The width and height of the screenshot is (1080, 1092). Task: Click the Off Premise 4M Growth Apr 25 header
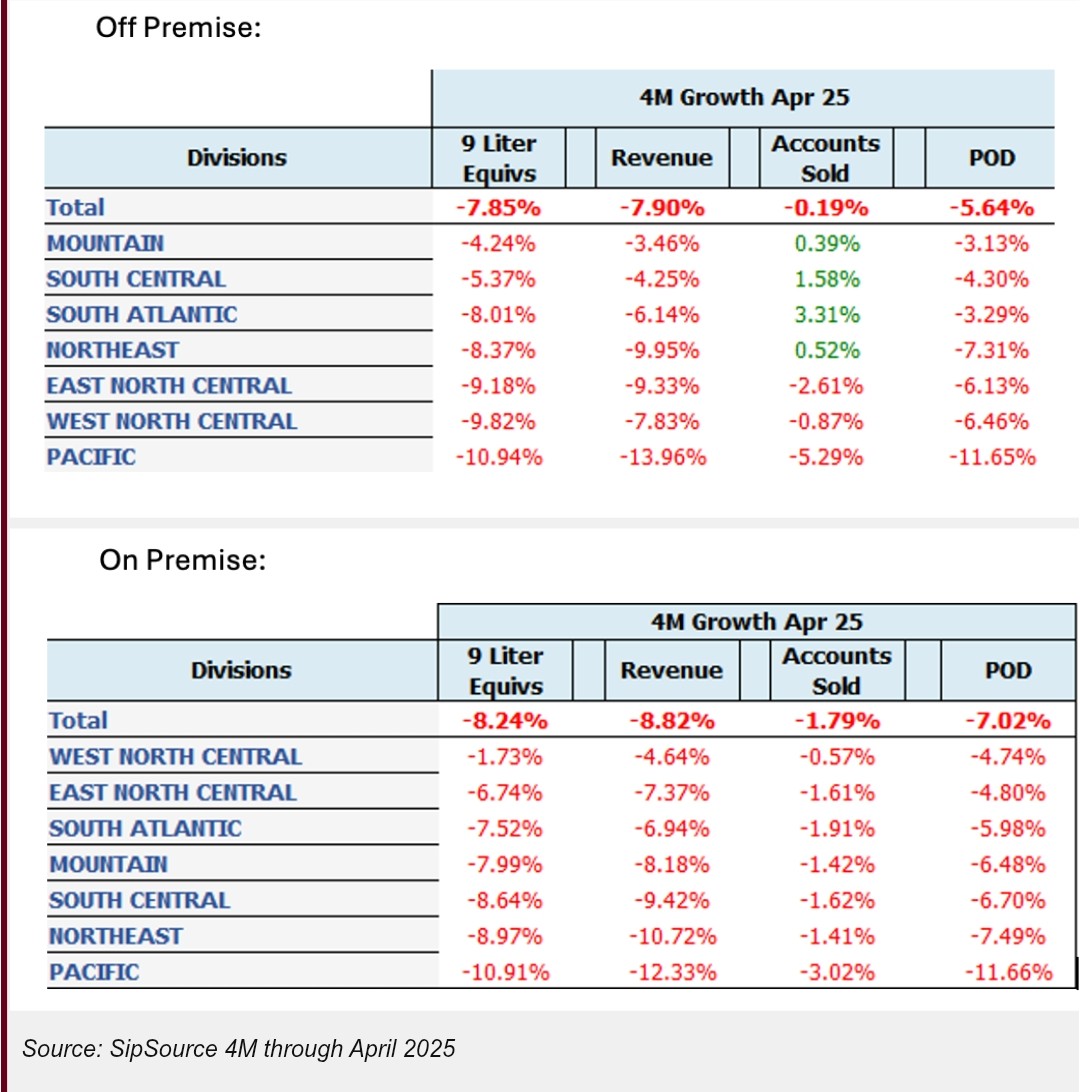tap(742, 98)
